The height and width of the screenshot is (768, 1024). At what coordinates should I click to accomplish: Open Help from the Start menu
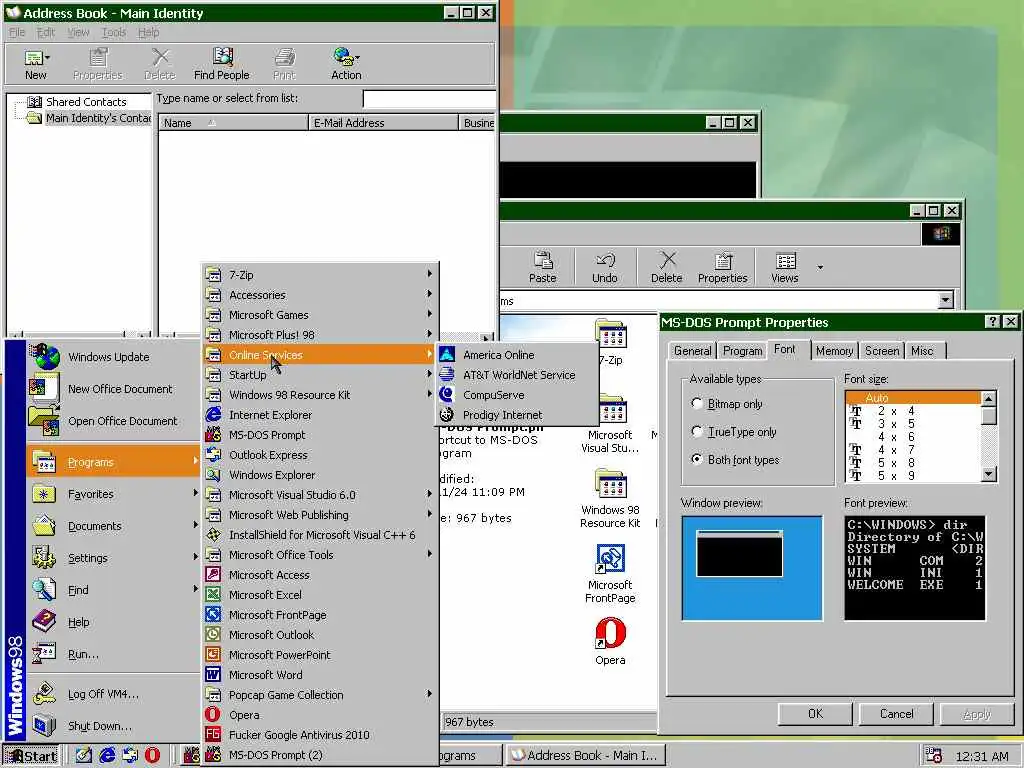[114, 622]
